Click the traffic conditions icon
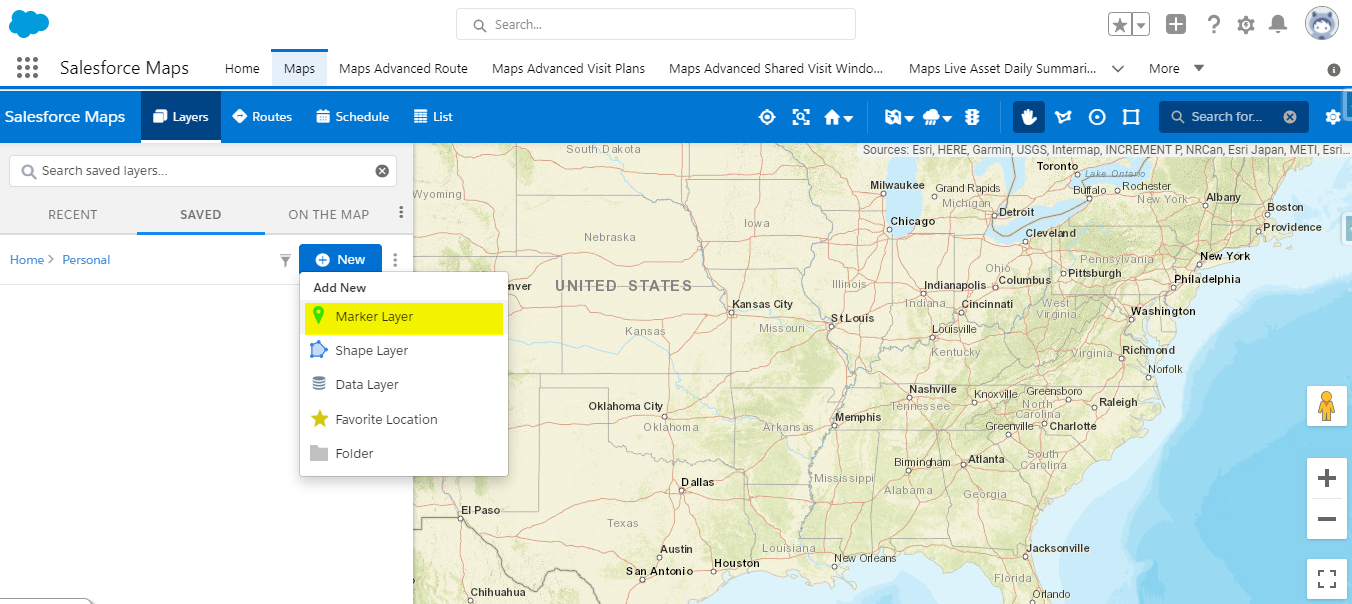This screenshot has width=1352, height=604. 972,117
